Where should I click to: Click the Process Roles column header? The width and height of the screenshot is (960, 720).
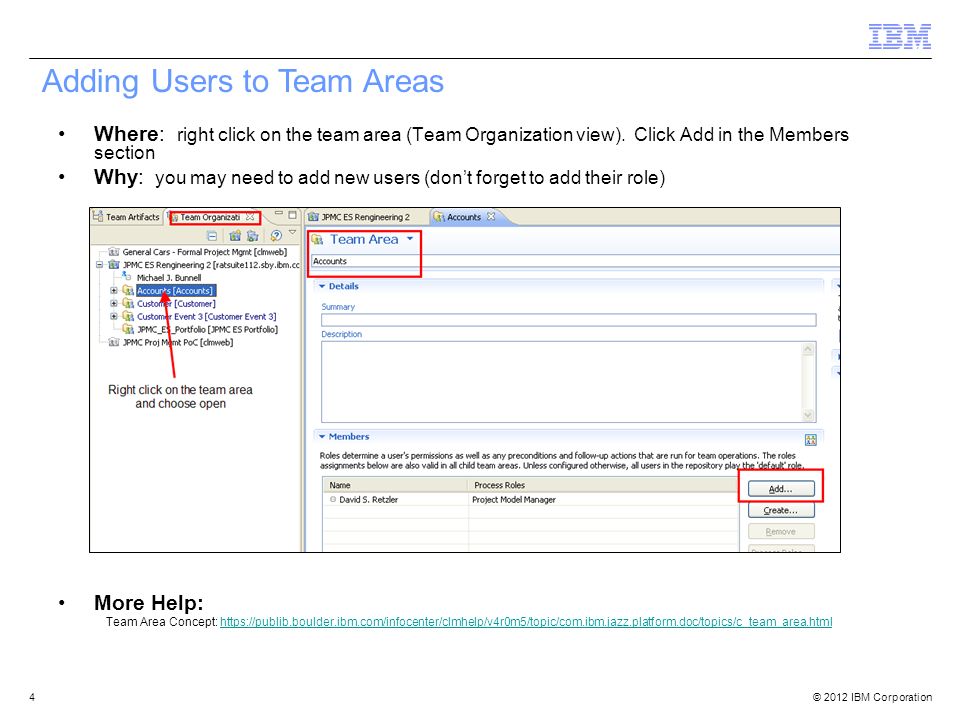[x=604, y=485]
